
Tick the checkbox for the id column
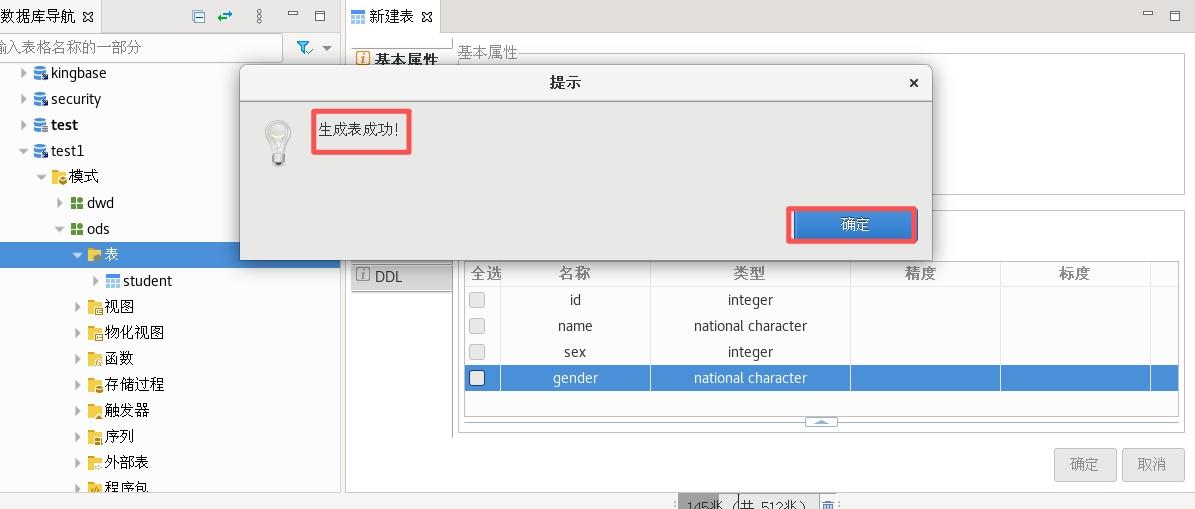(x=478, y=300)
